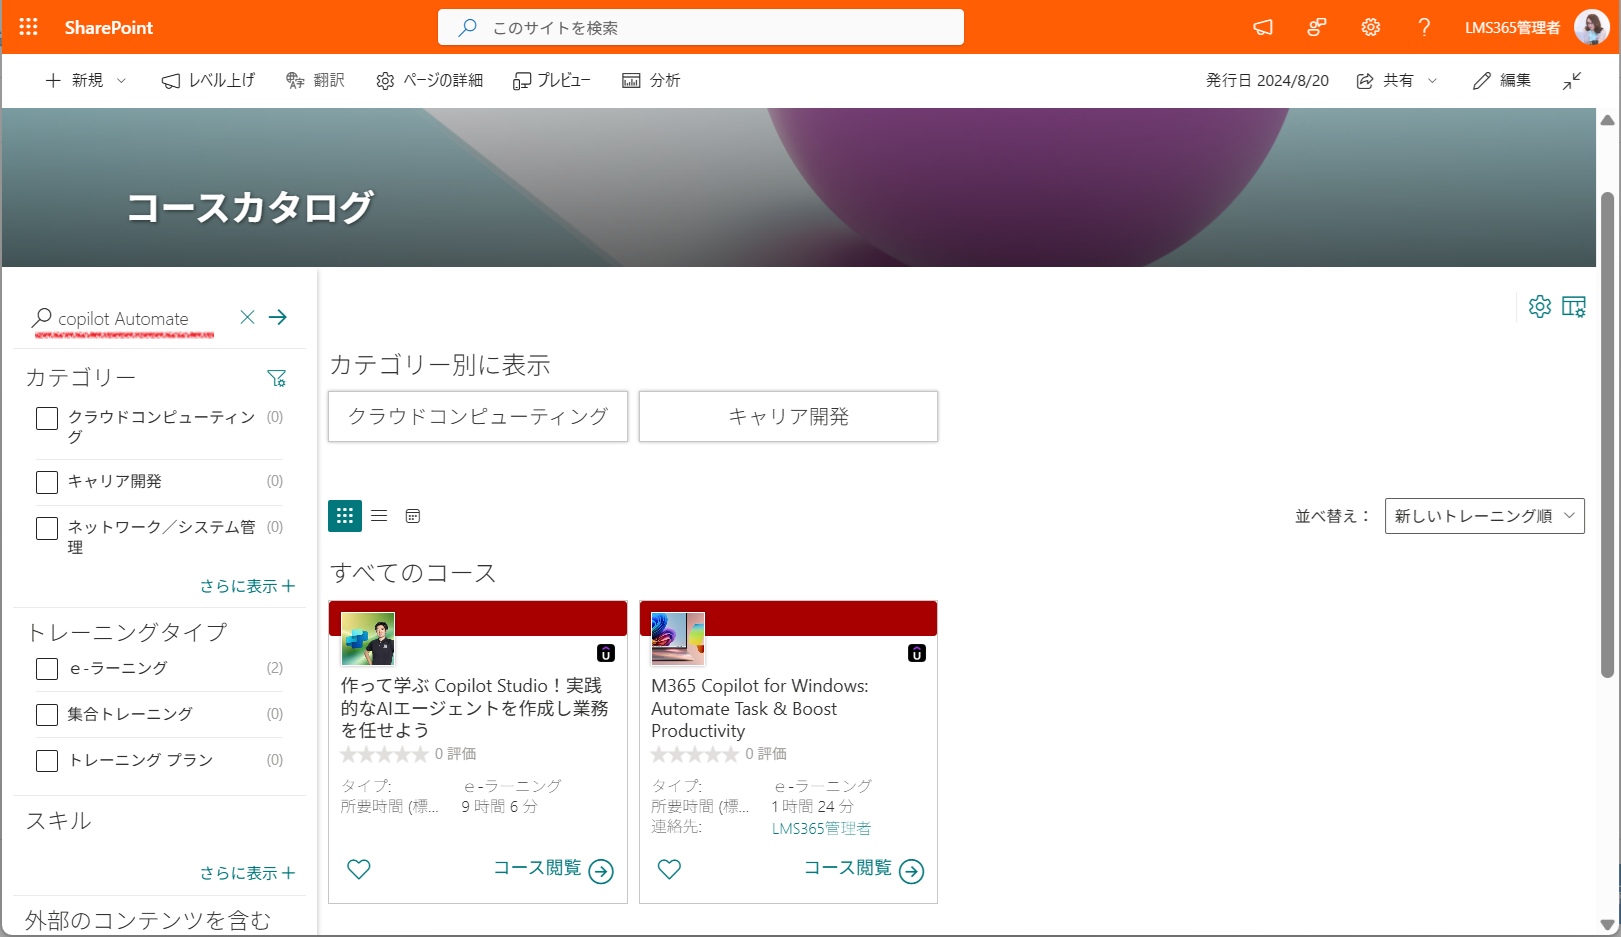Open M365 Copilot for Windows course title
Image resolution: width=1621 pixels, height=937 pixels.
click(760, 708)
